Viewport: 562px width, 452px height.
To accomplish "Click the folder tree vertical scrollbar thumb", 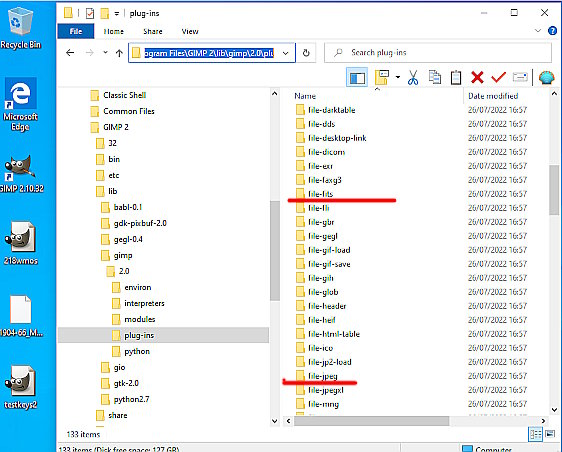I will [x=275, y=250].
